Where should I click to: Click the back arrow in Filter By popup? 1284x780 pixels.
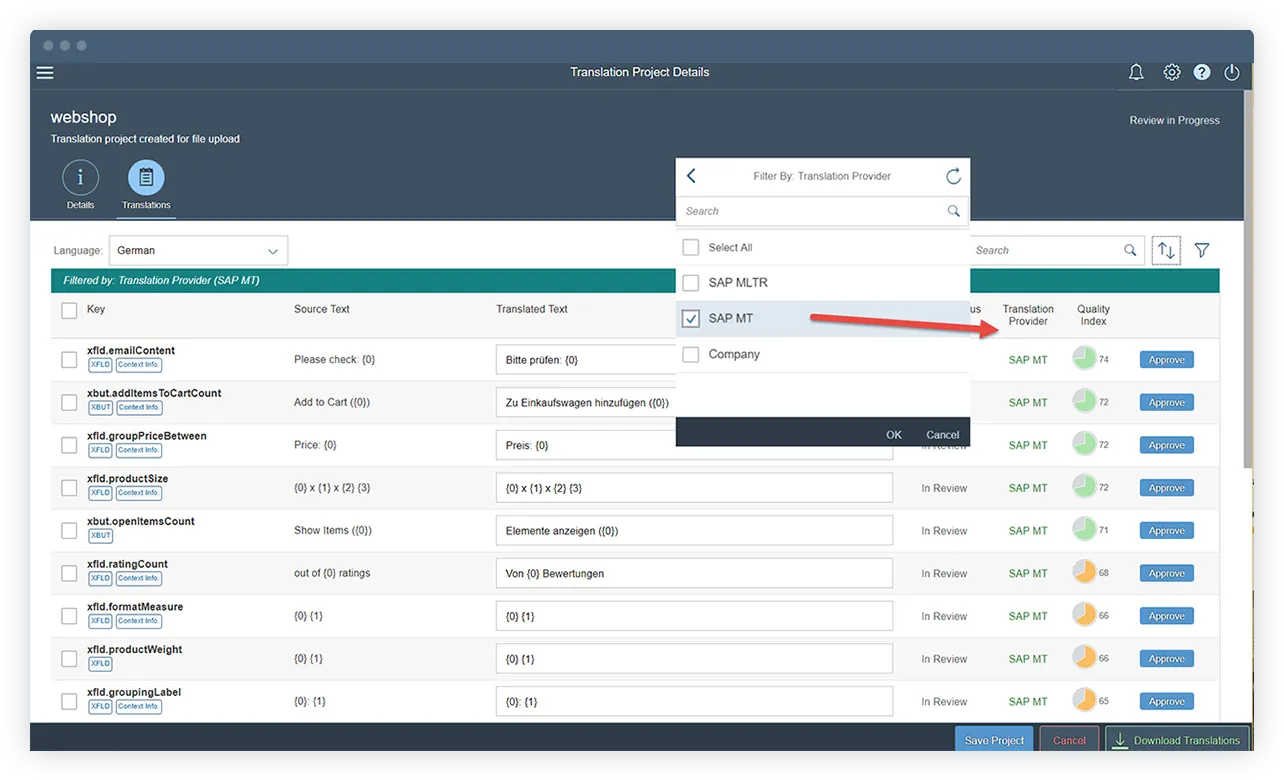[690, 176]
